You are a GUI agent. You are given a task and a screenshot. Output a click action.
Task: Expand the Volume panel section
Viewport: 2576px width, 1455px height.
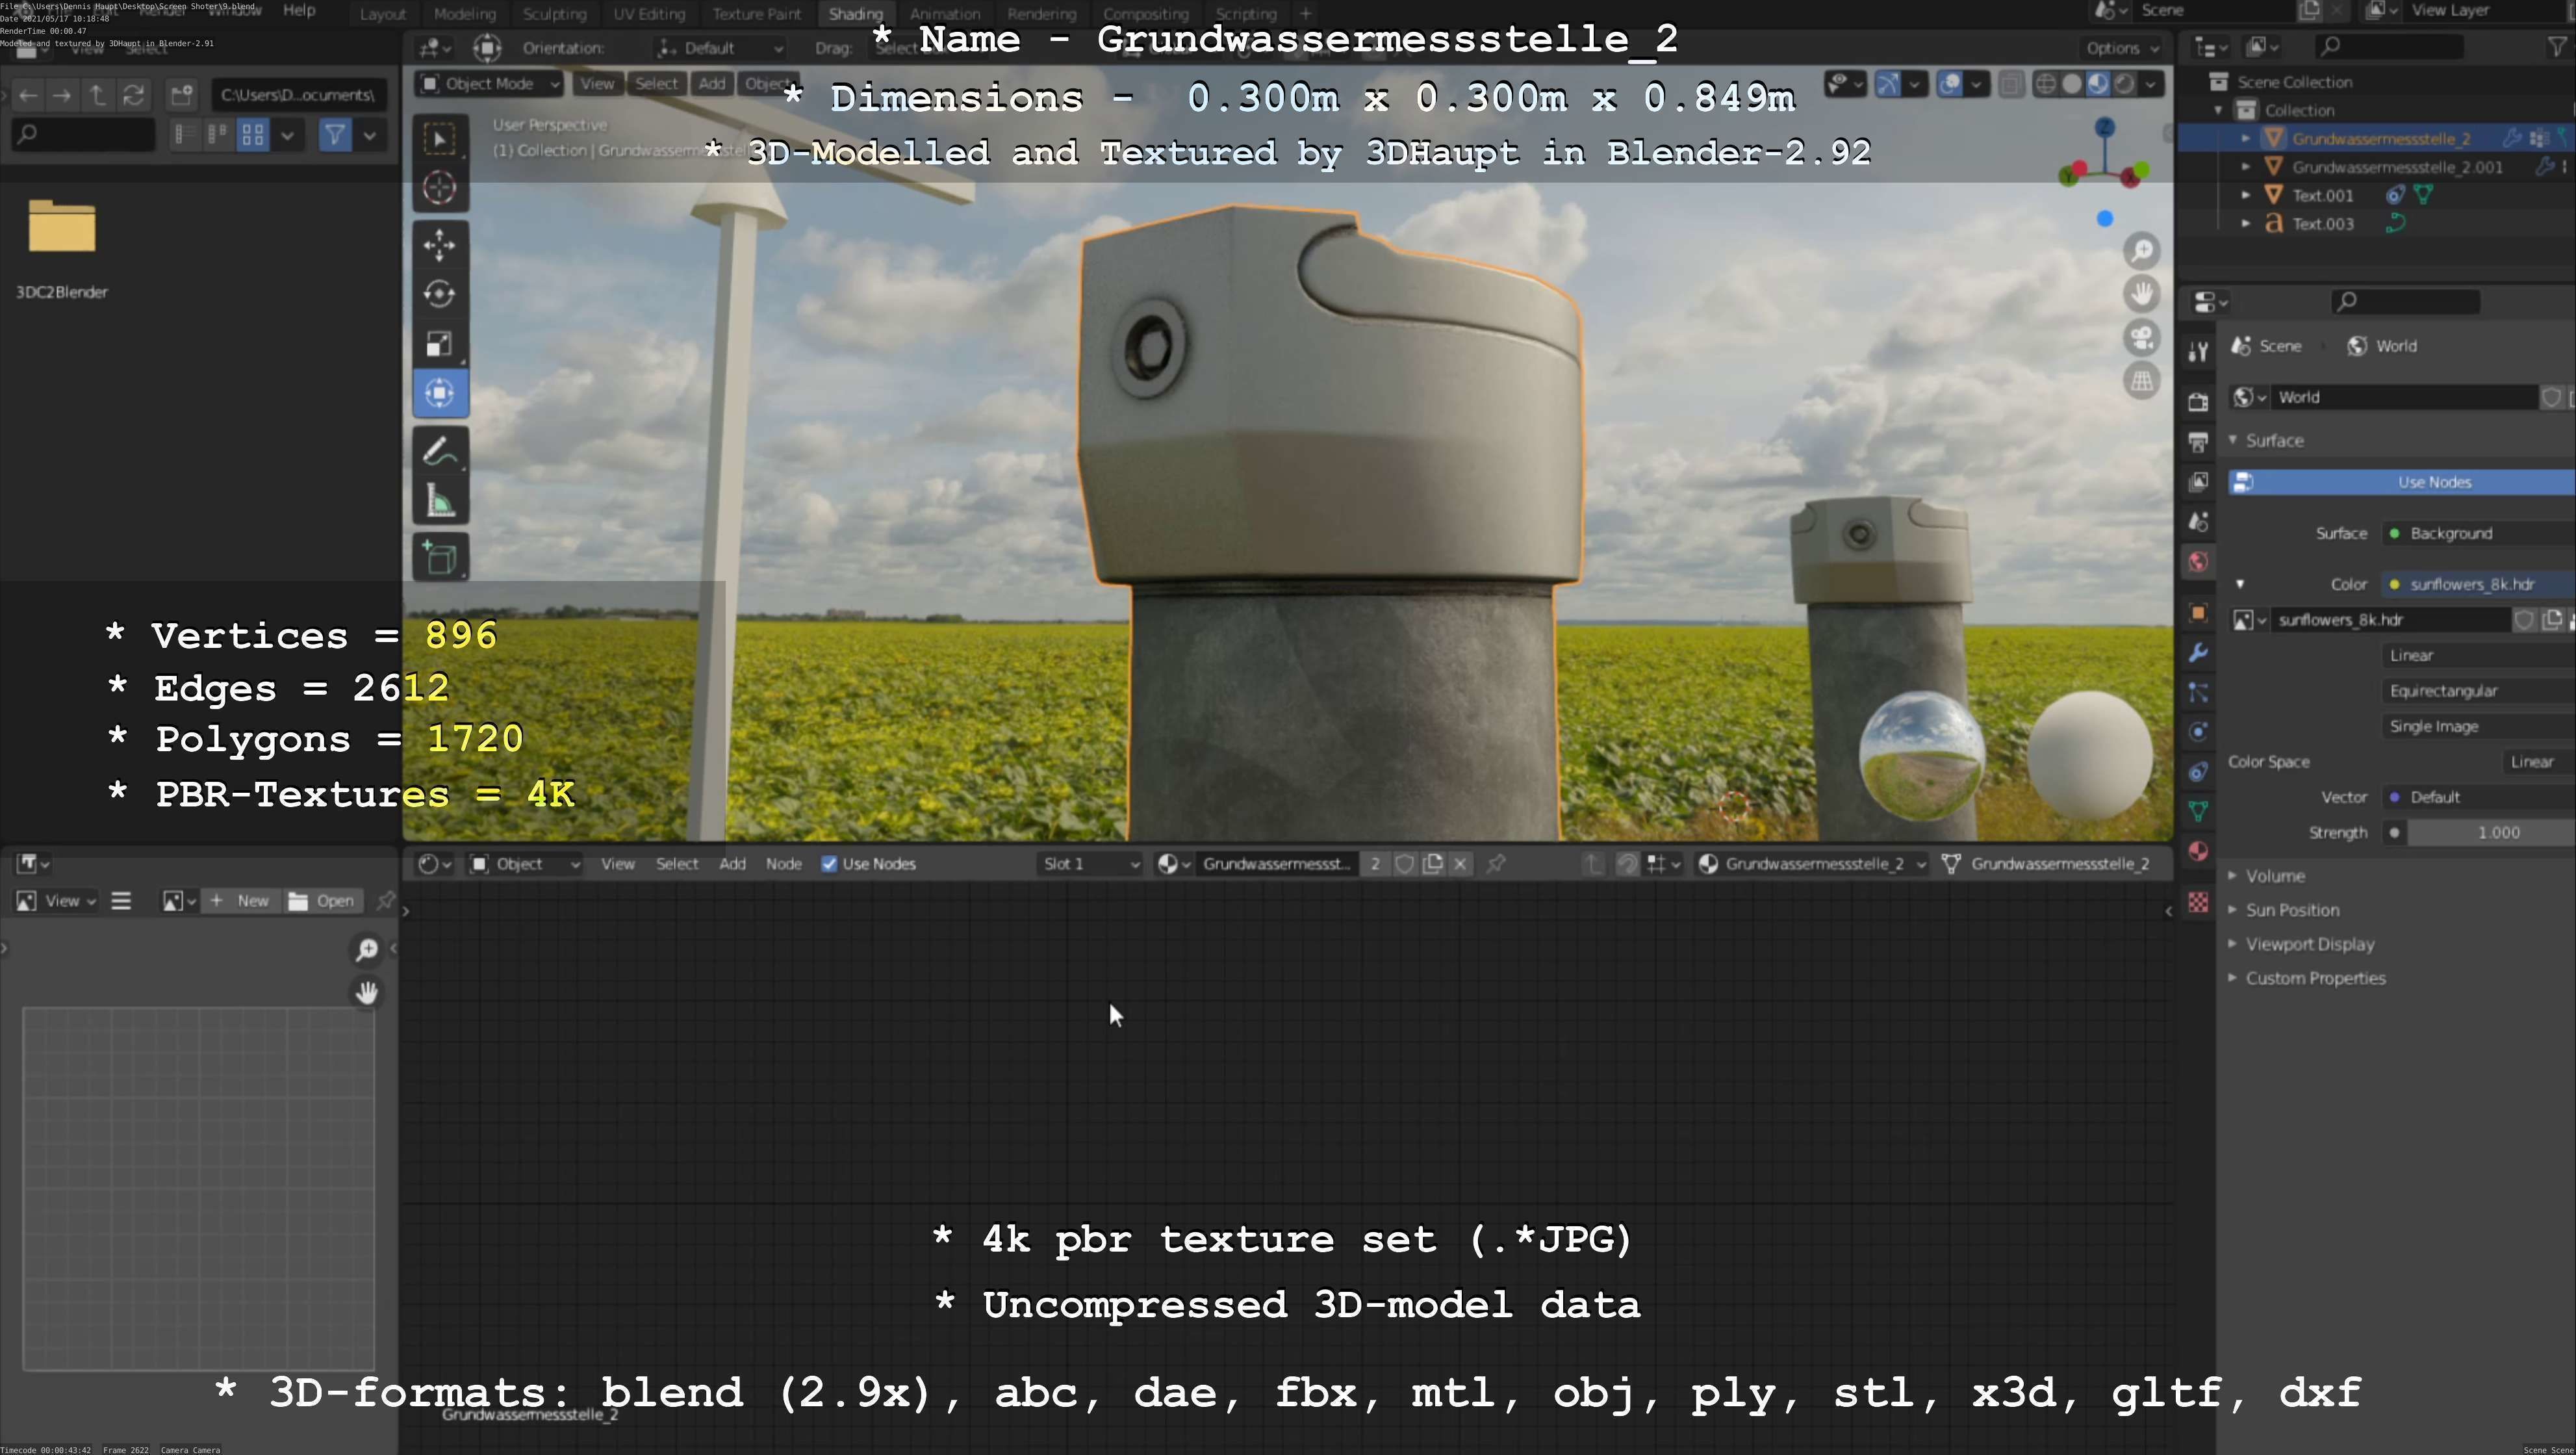pos(2274,876)
